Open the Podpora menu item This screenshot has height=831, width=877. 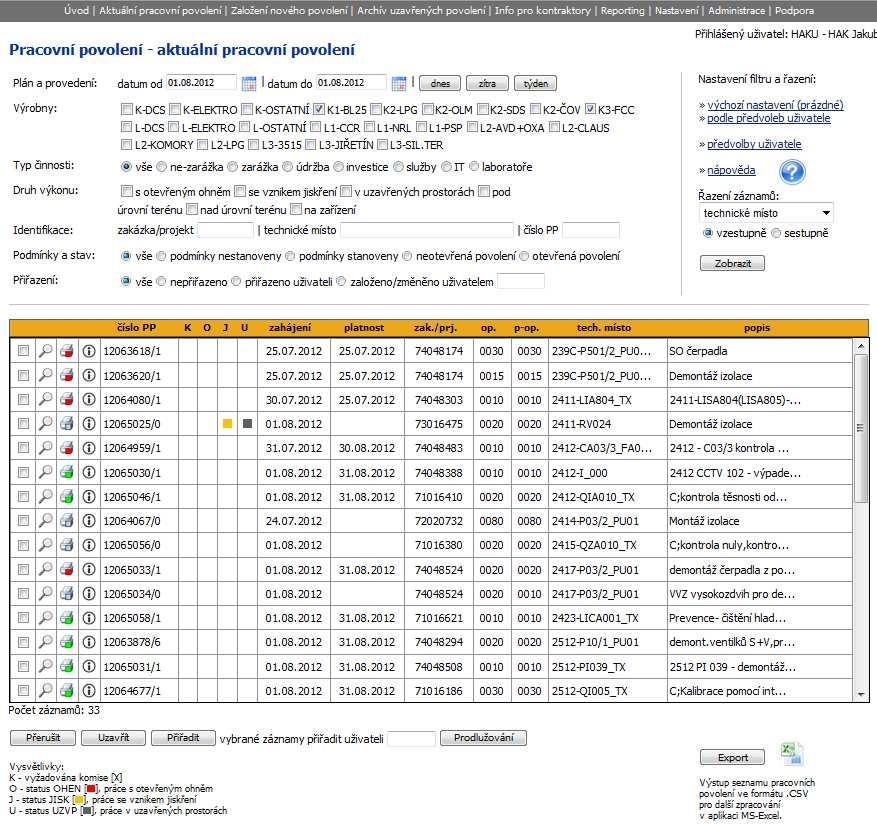pos(794,11)
